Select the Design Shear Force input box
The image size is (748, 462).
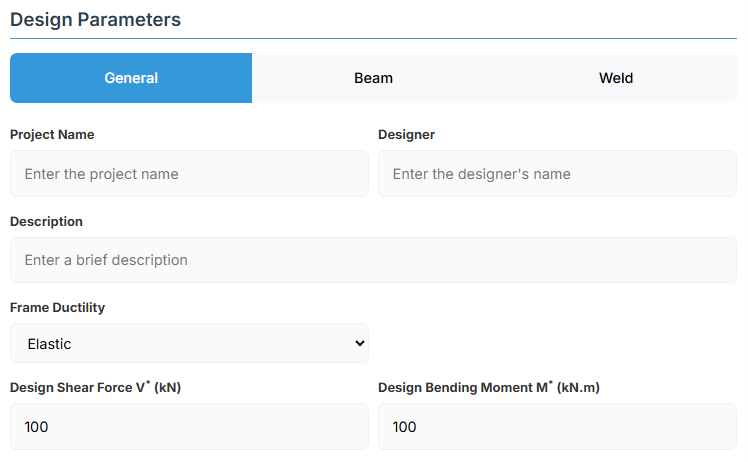(x=189, y=427)
